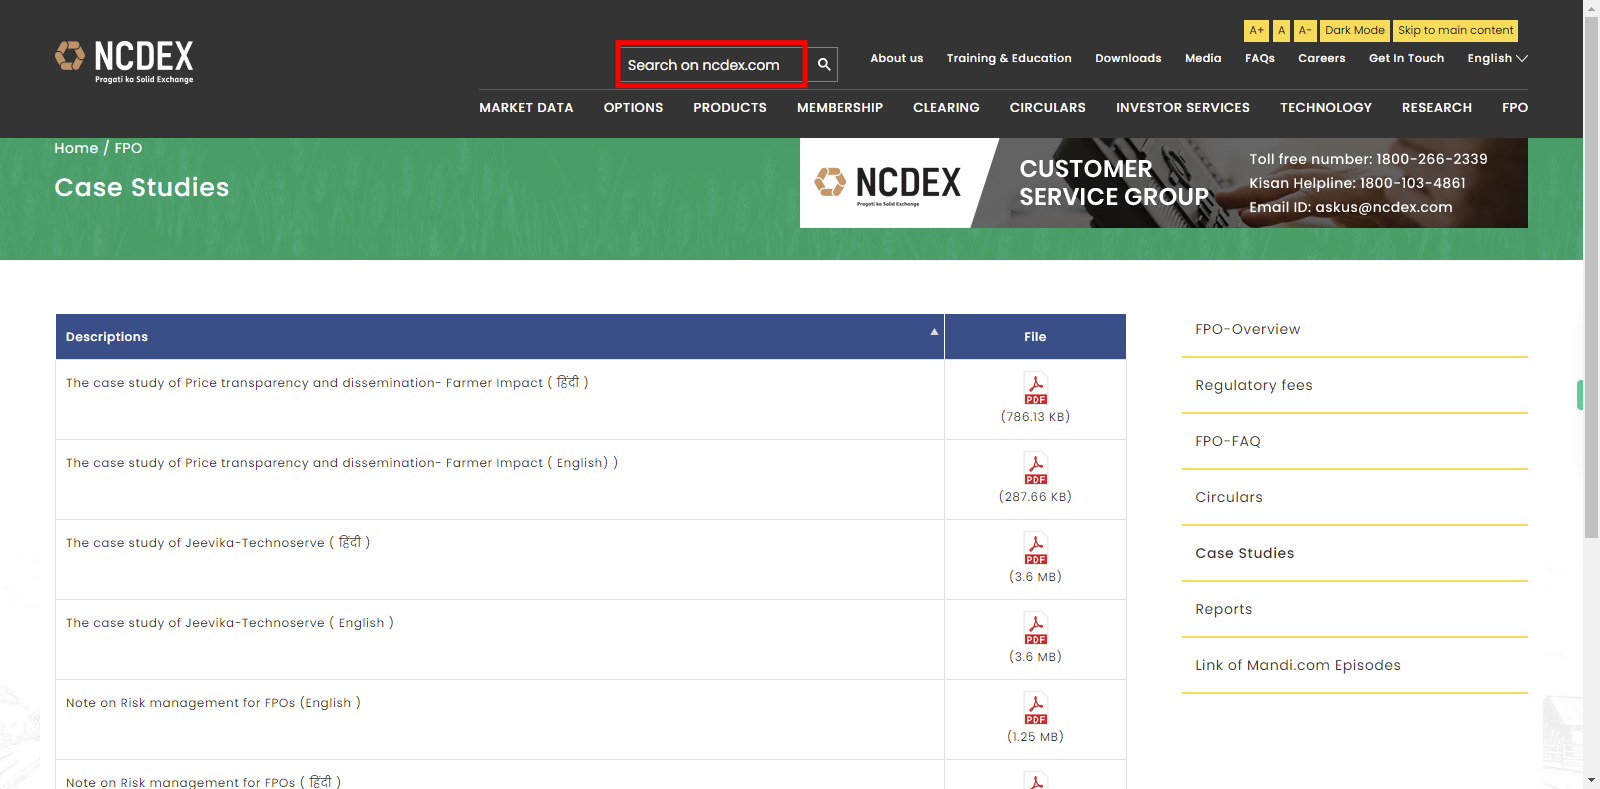This screenshot has height=789, width=1600.
Task: Click the File column header
Action: (1035, 337)
